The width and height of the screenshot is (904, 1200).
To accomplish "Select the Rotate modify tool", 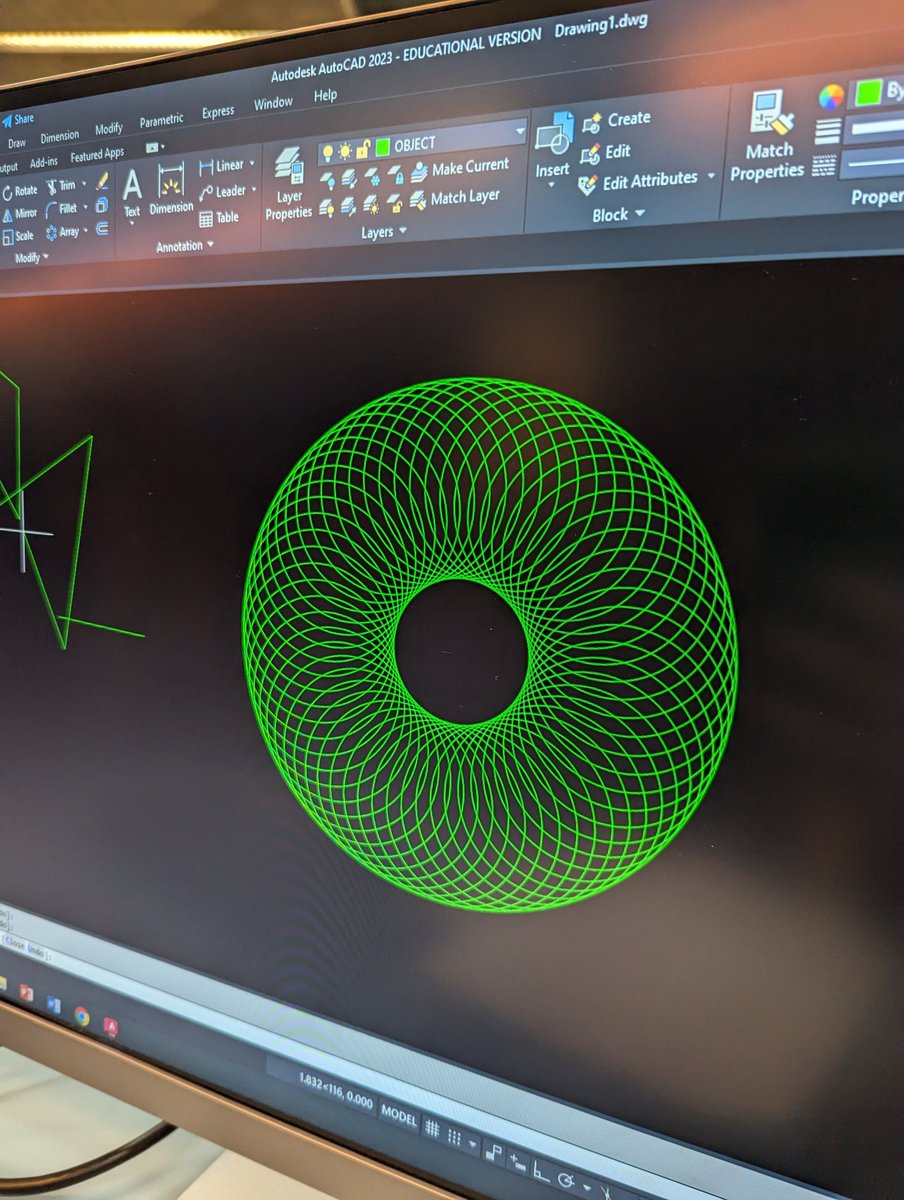I will tap(20, 191).
